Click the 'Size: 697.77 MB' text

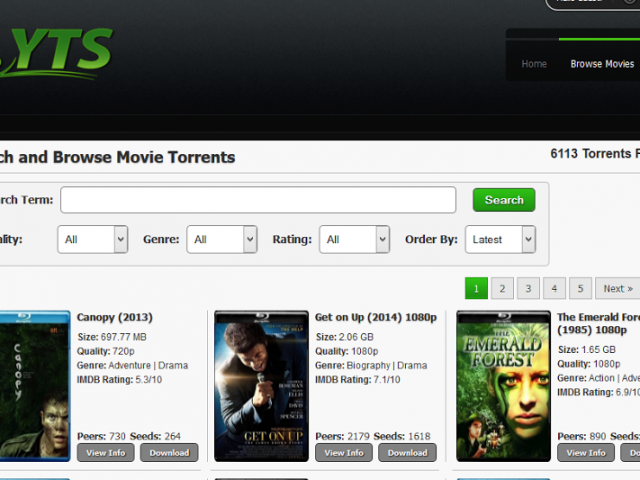112,337
